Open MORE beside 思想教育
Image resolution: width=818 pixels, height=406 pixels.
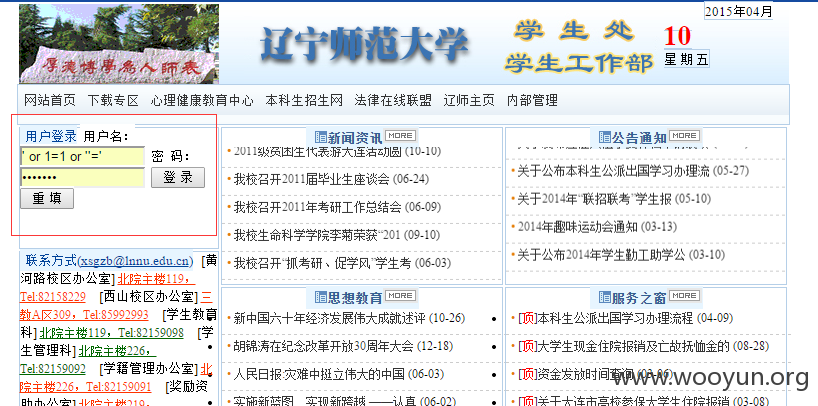[400, 295]
